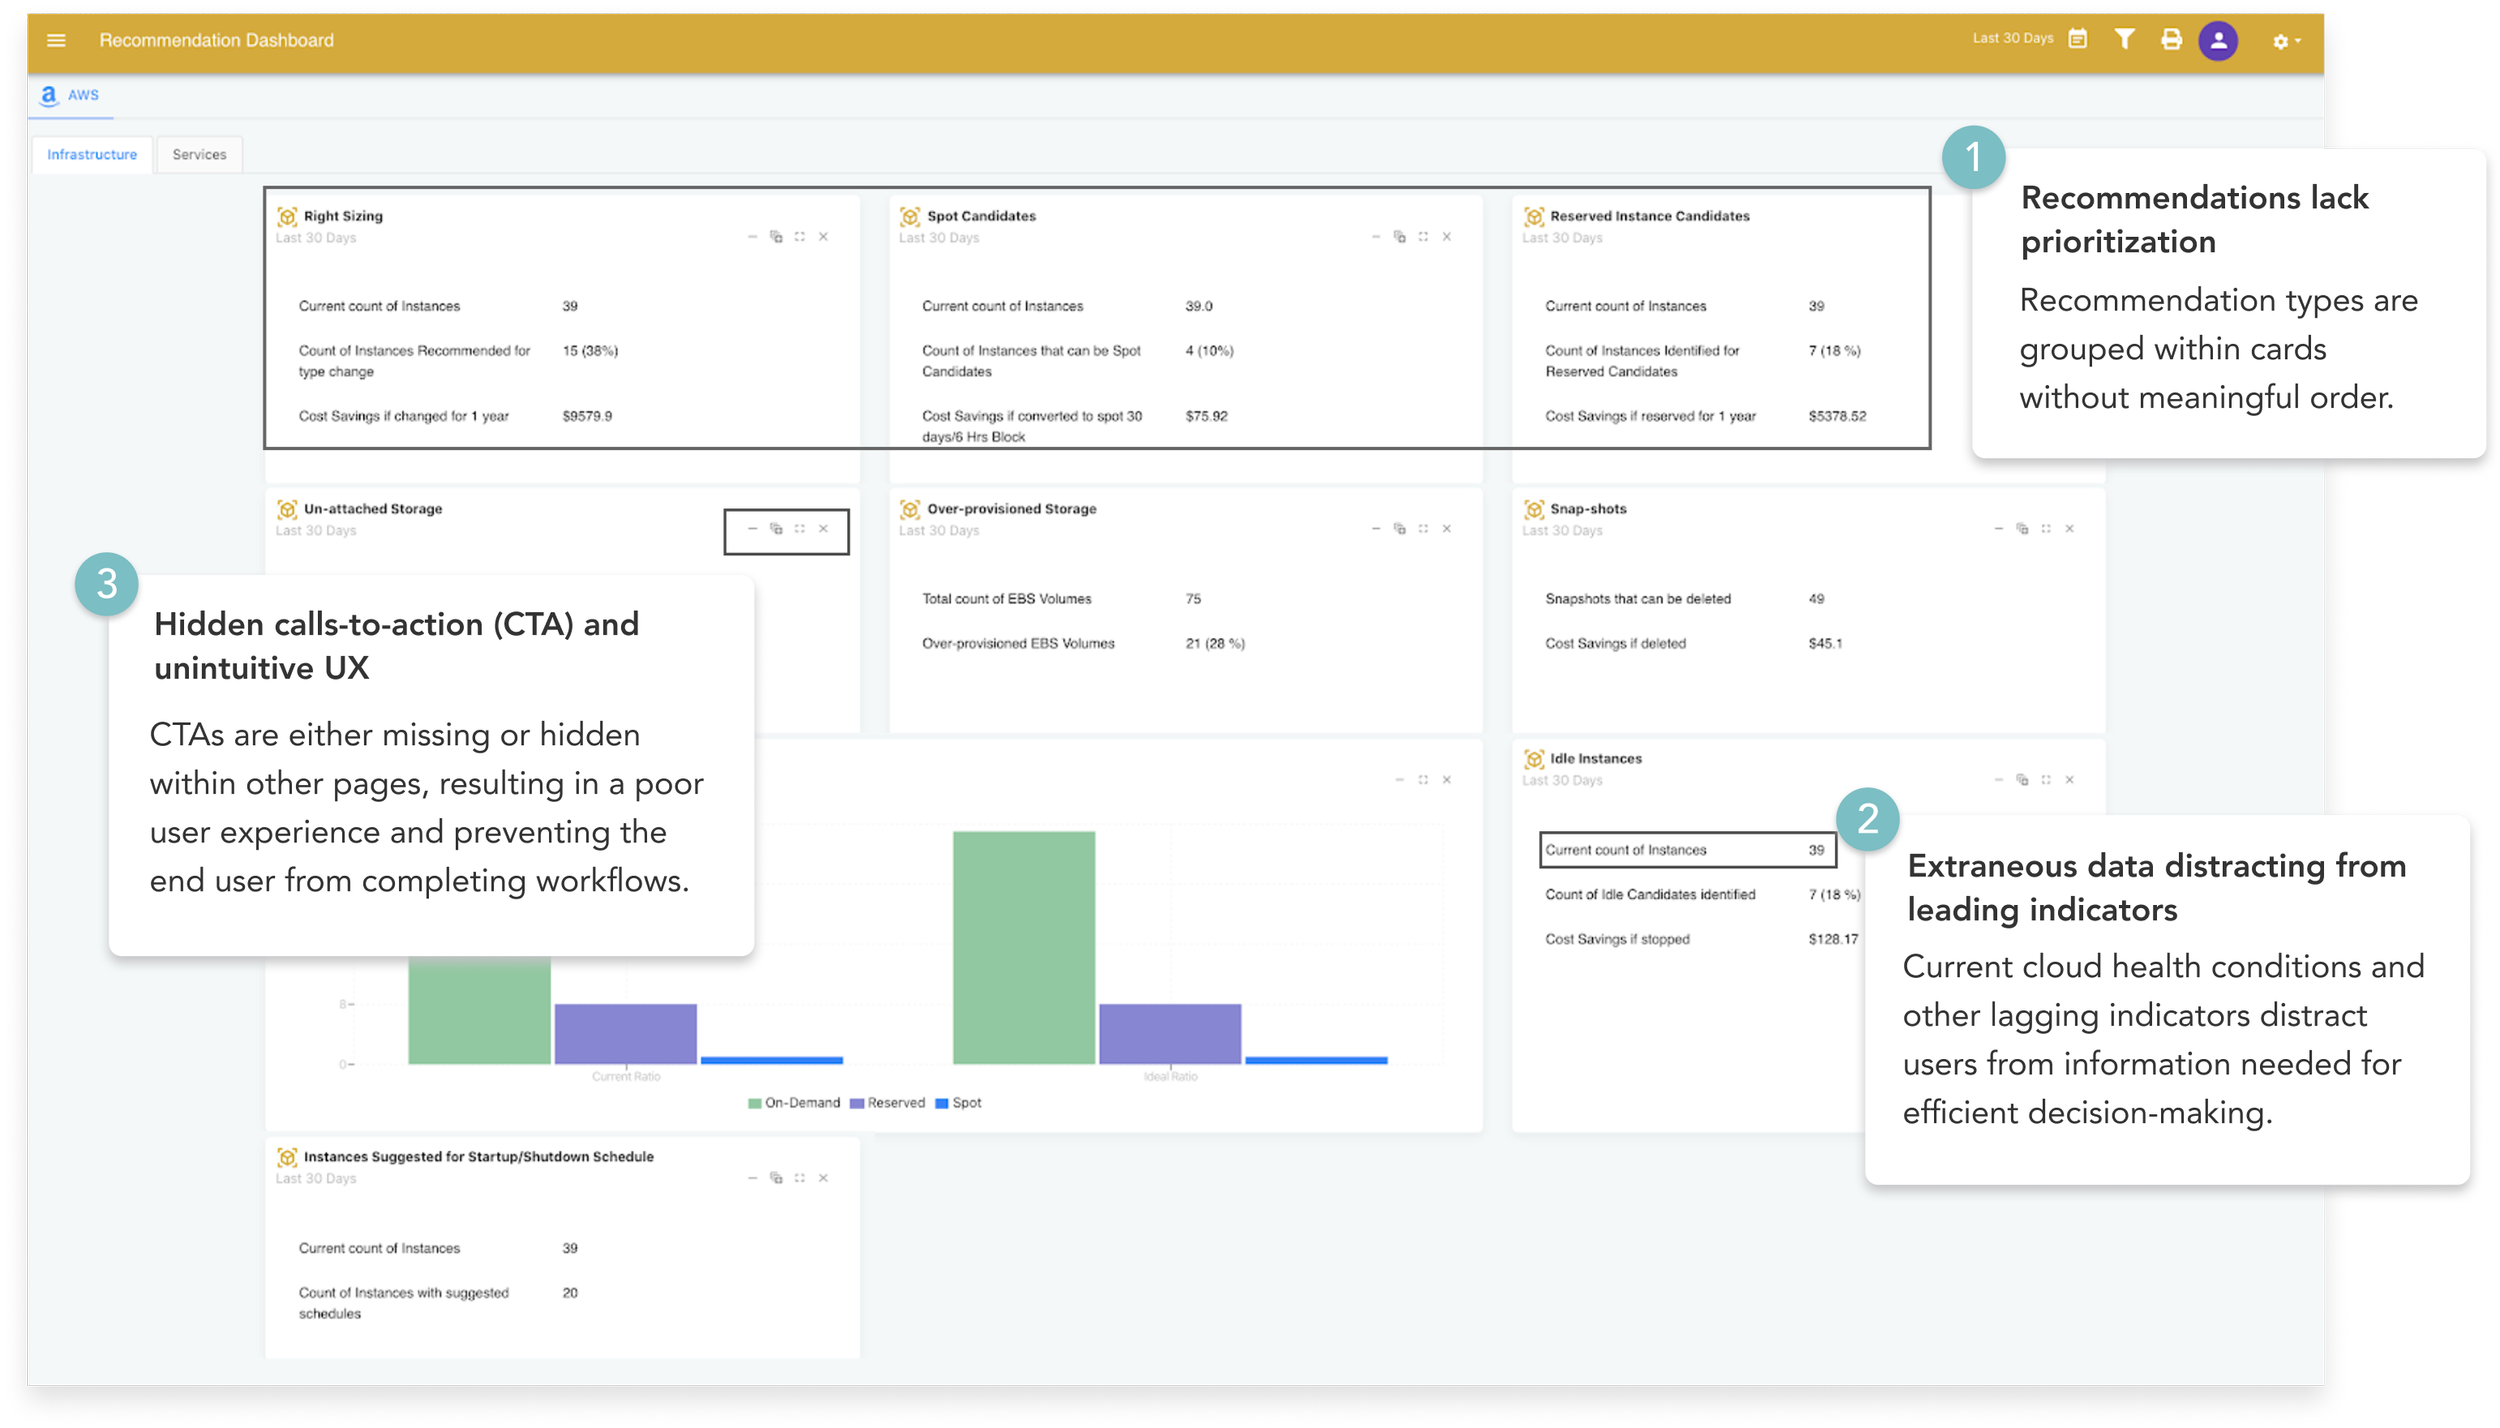Open the hamburger navigation menu
The height and width of the screenshot is (1428, 2500).
tap(56, 40)
